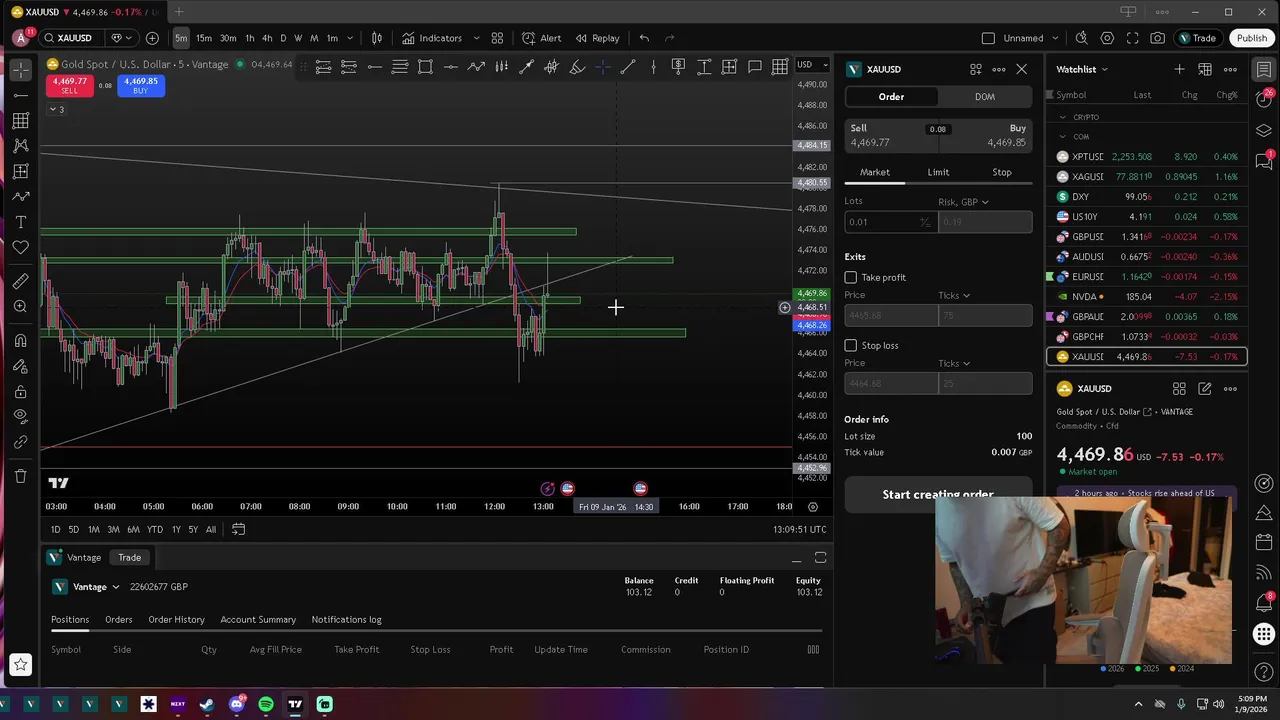Open the object tree layers icon in right sidebar
This screenshot has width=1280, height=720.
1264,131
